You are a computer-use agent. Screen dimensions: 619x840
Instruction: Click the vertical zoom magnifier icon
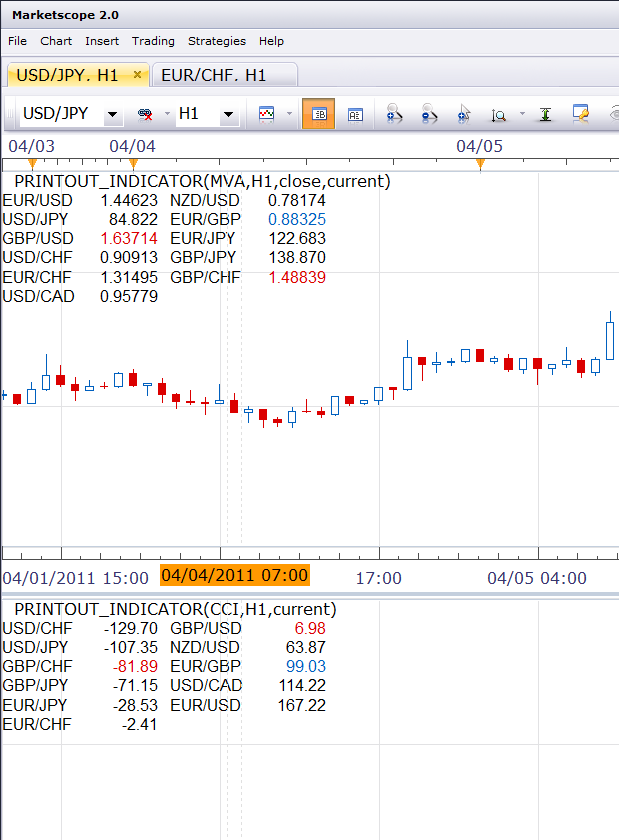point(498,115)
